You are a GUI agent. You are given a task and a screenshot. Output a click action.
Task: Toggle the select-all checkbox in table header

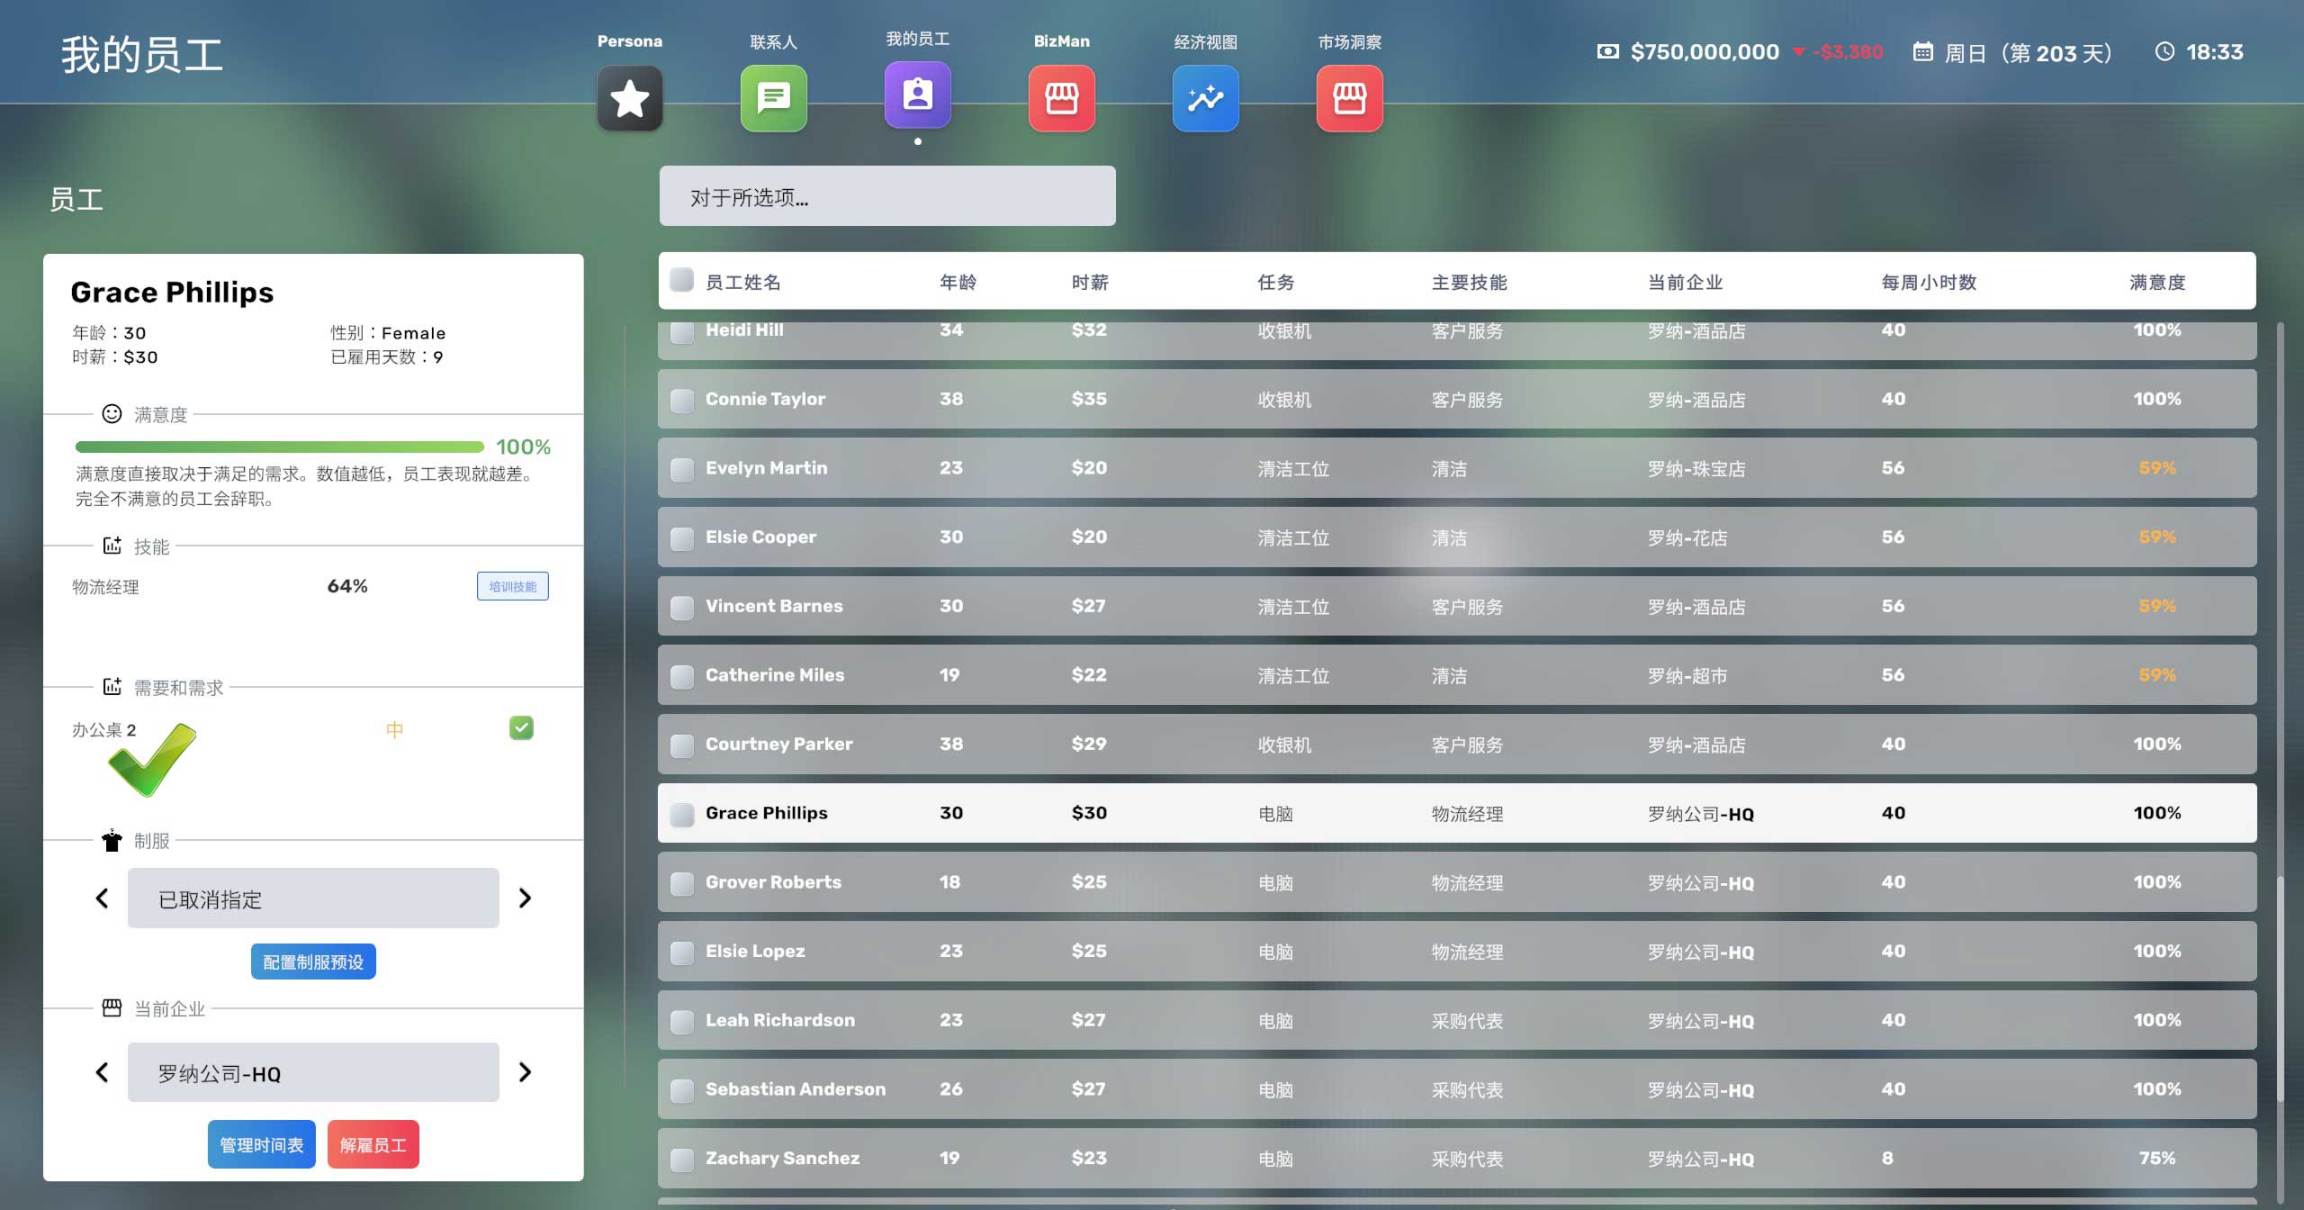pos(682,279)
